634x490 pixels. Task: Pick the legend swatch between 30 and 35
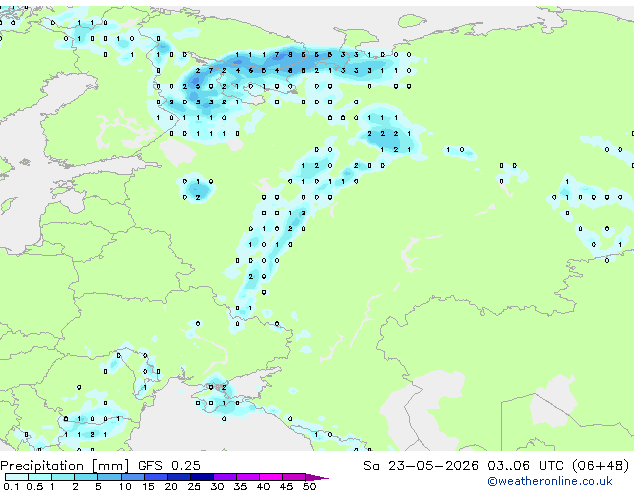[225, 477]
